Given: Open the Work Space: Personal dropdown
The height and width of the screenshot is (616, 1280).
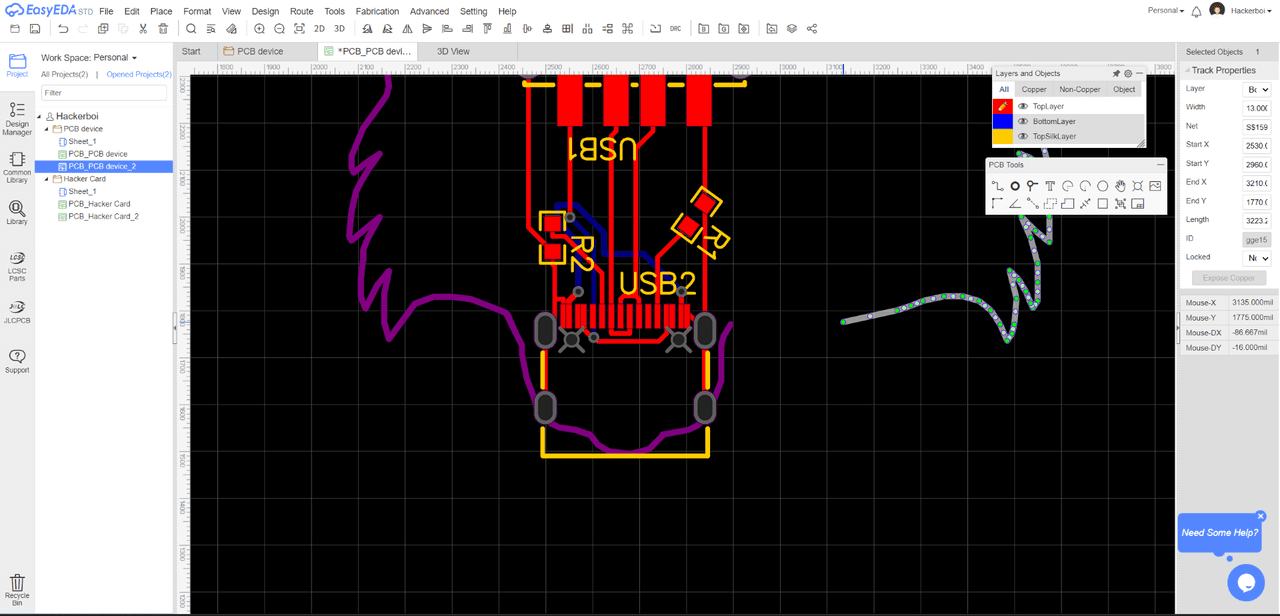Looking at the screenshot, I should (x=89, y=58).
